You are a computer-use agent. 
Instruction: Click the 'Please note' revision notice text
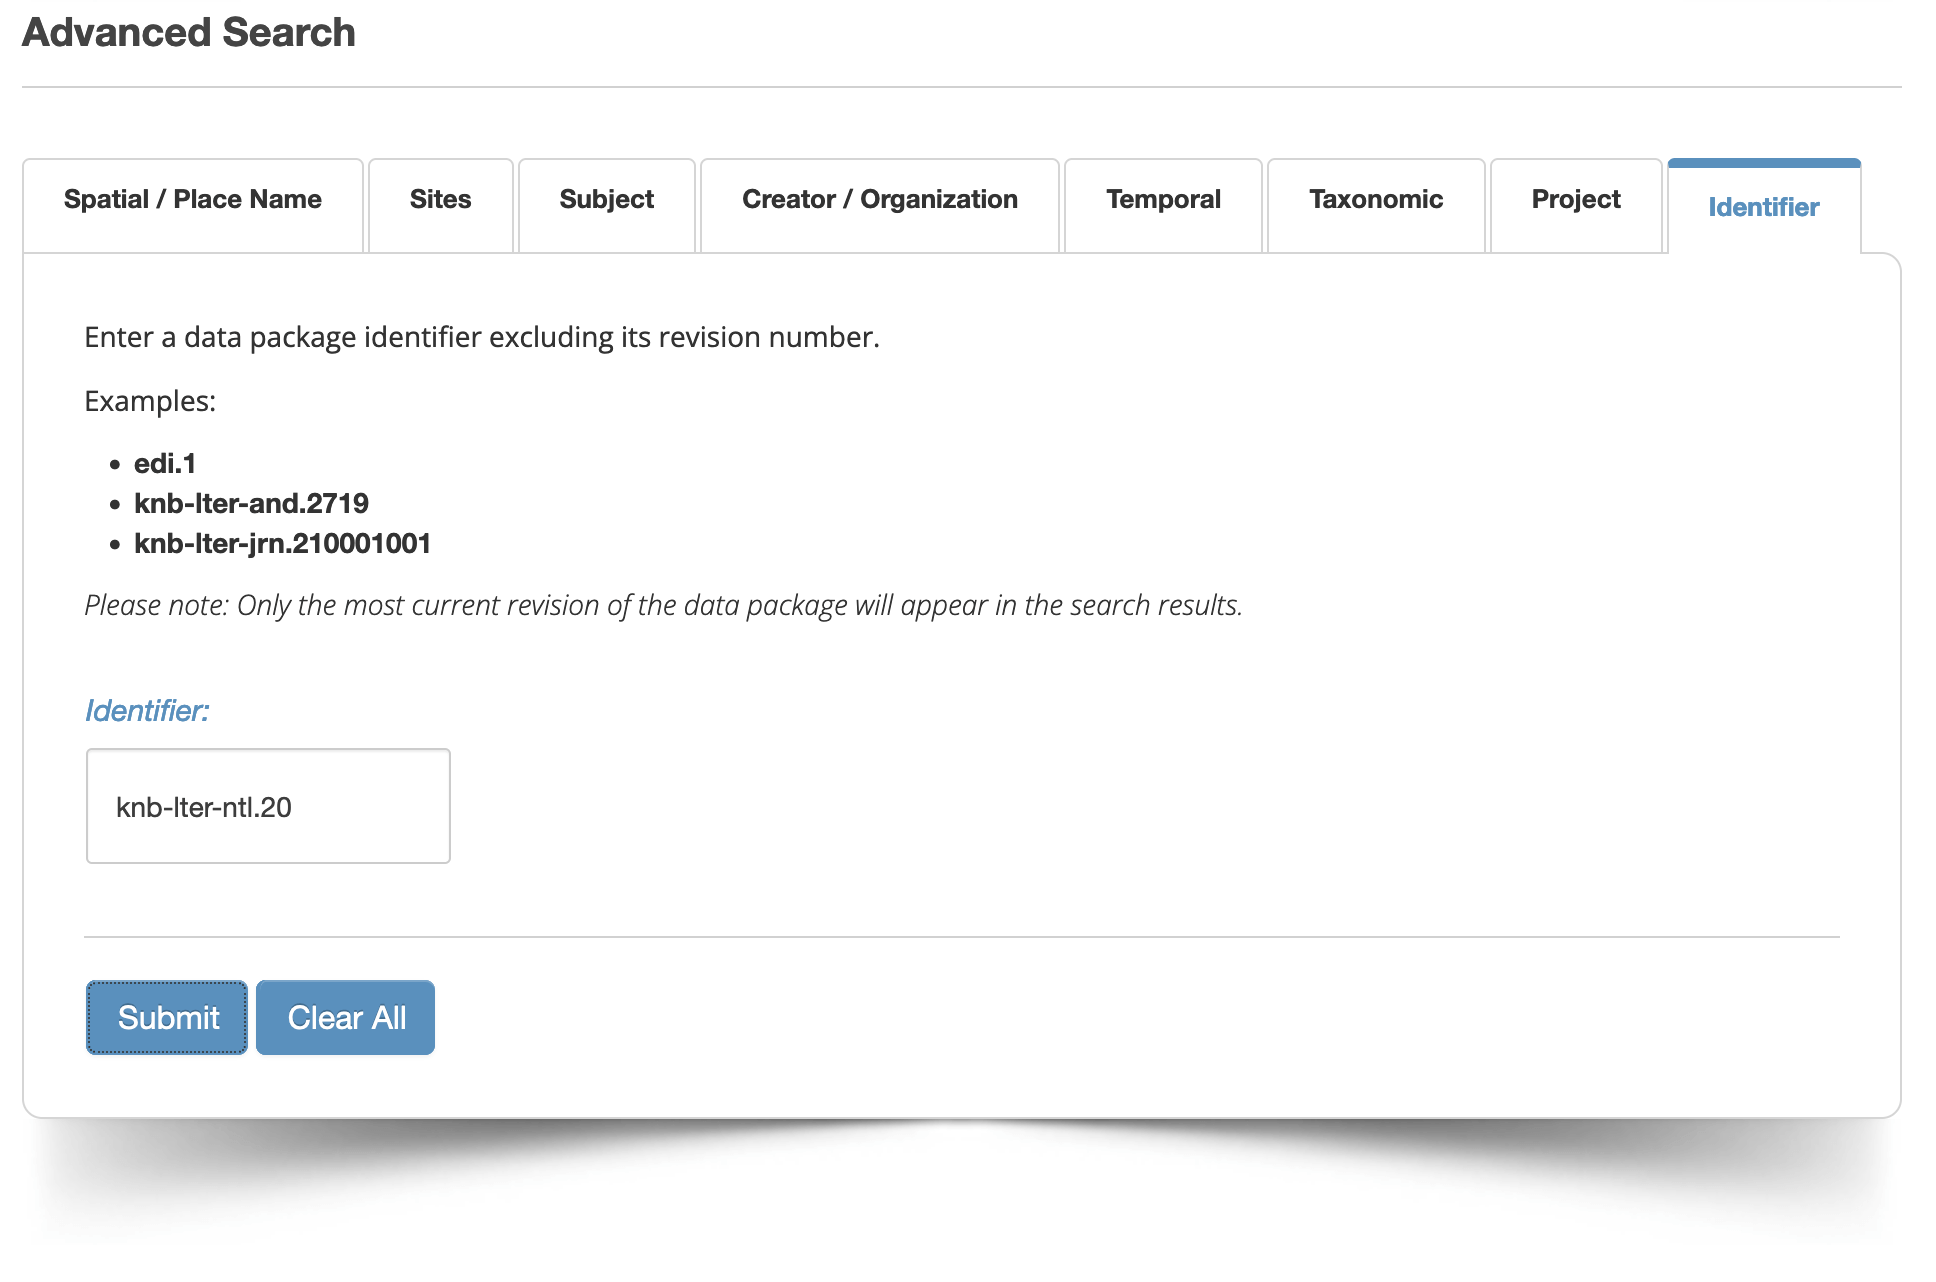coord(663,605)
